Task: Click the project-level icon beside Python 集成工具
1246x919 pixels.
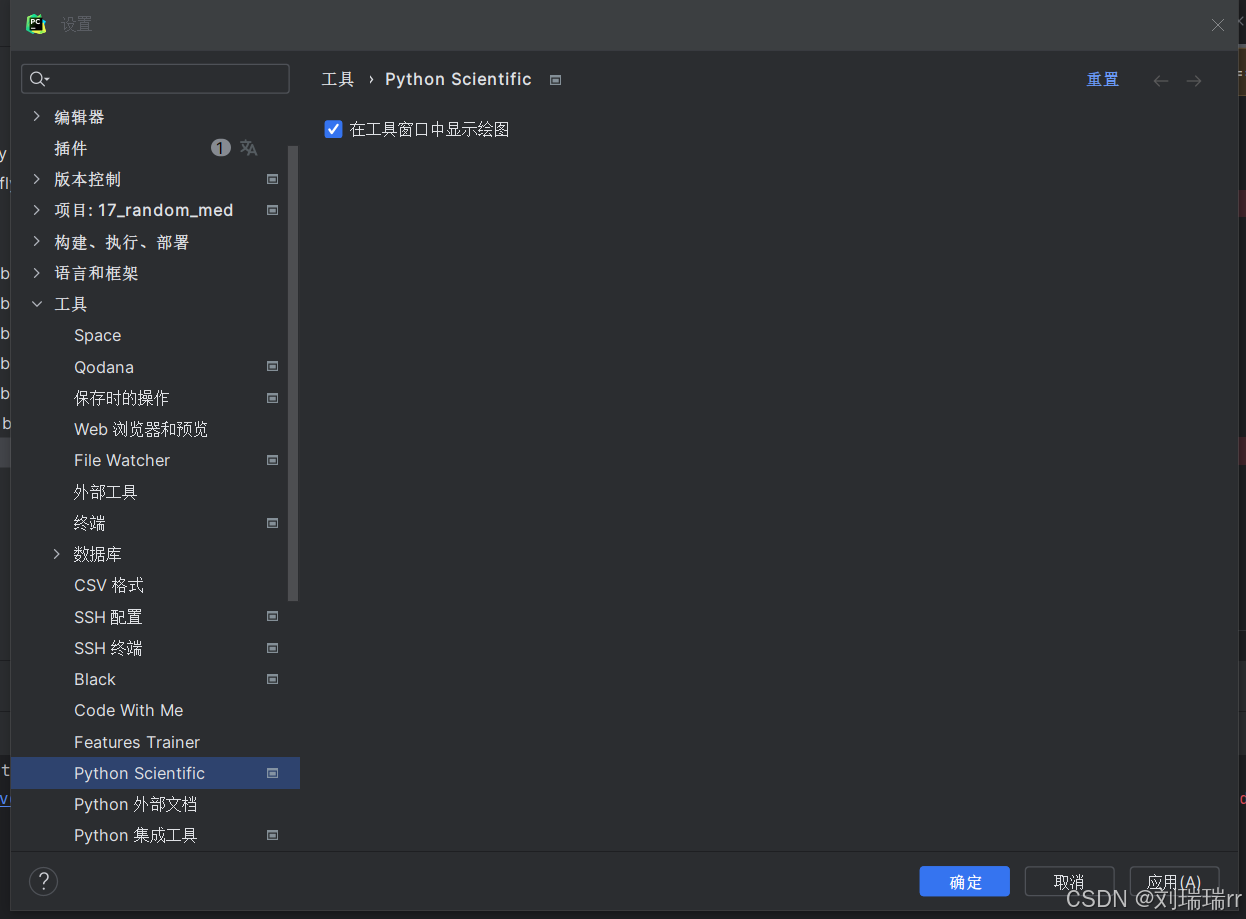Action: coord(272,835)
